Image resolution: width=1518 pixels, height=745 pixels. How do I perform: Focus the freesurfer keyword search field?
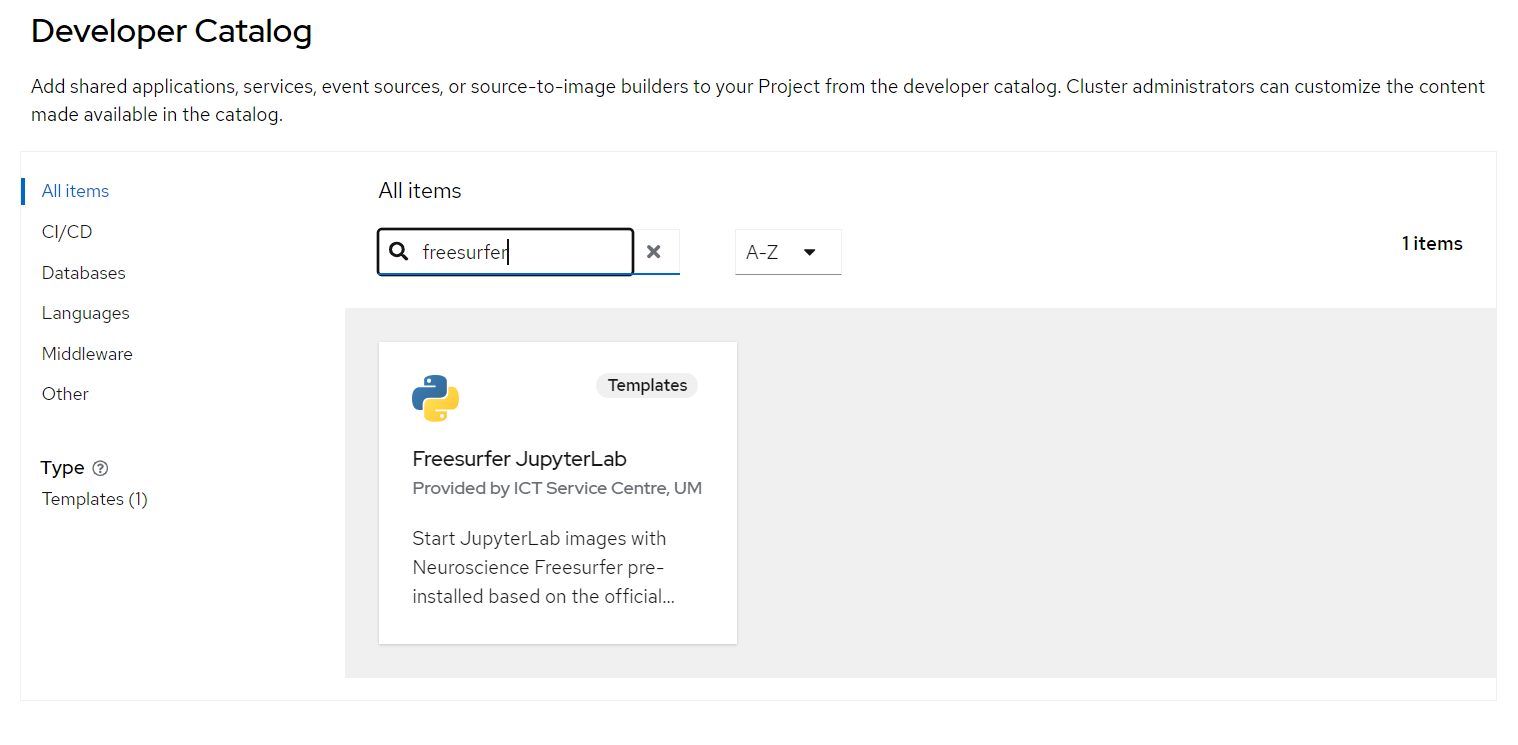tap(506, 252)
